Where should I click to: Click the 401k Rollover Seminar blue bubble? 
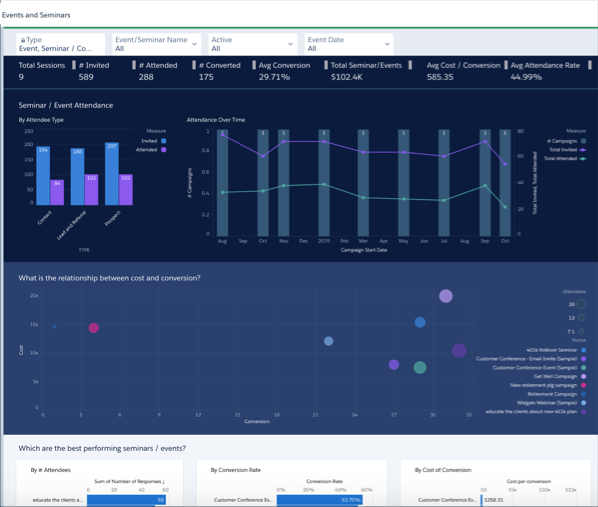click(x=420, y=322)
